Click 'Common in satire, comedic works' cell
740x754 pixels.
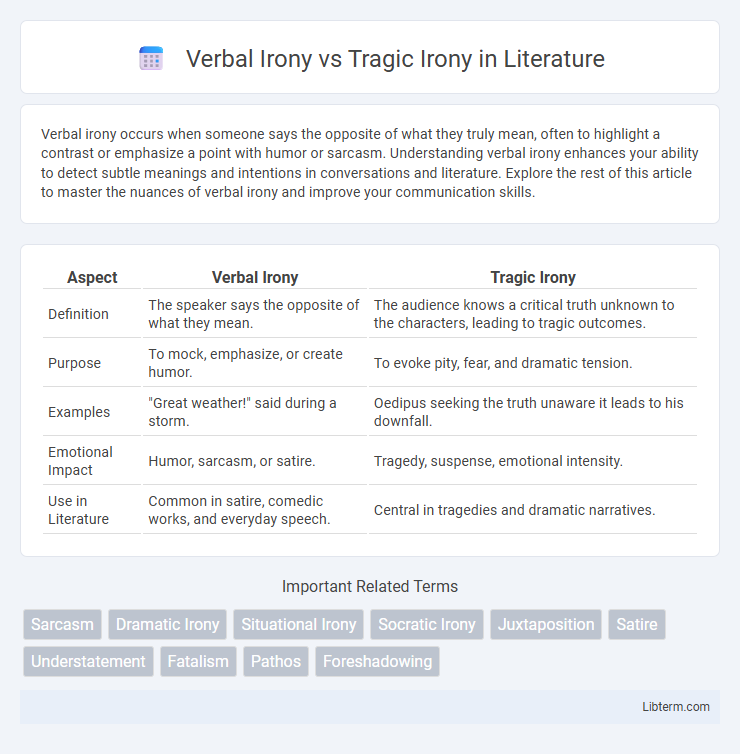click(255, 510)
